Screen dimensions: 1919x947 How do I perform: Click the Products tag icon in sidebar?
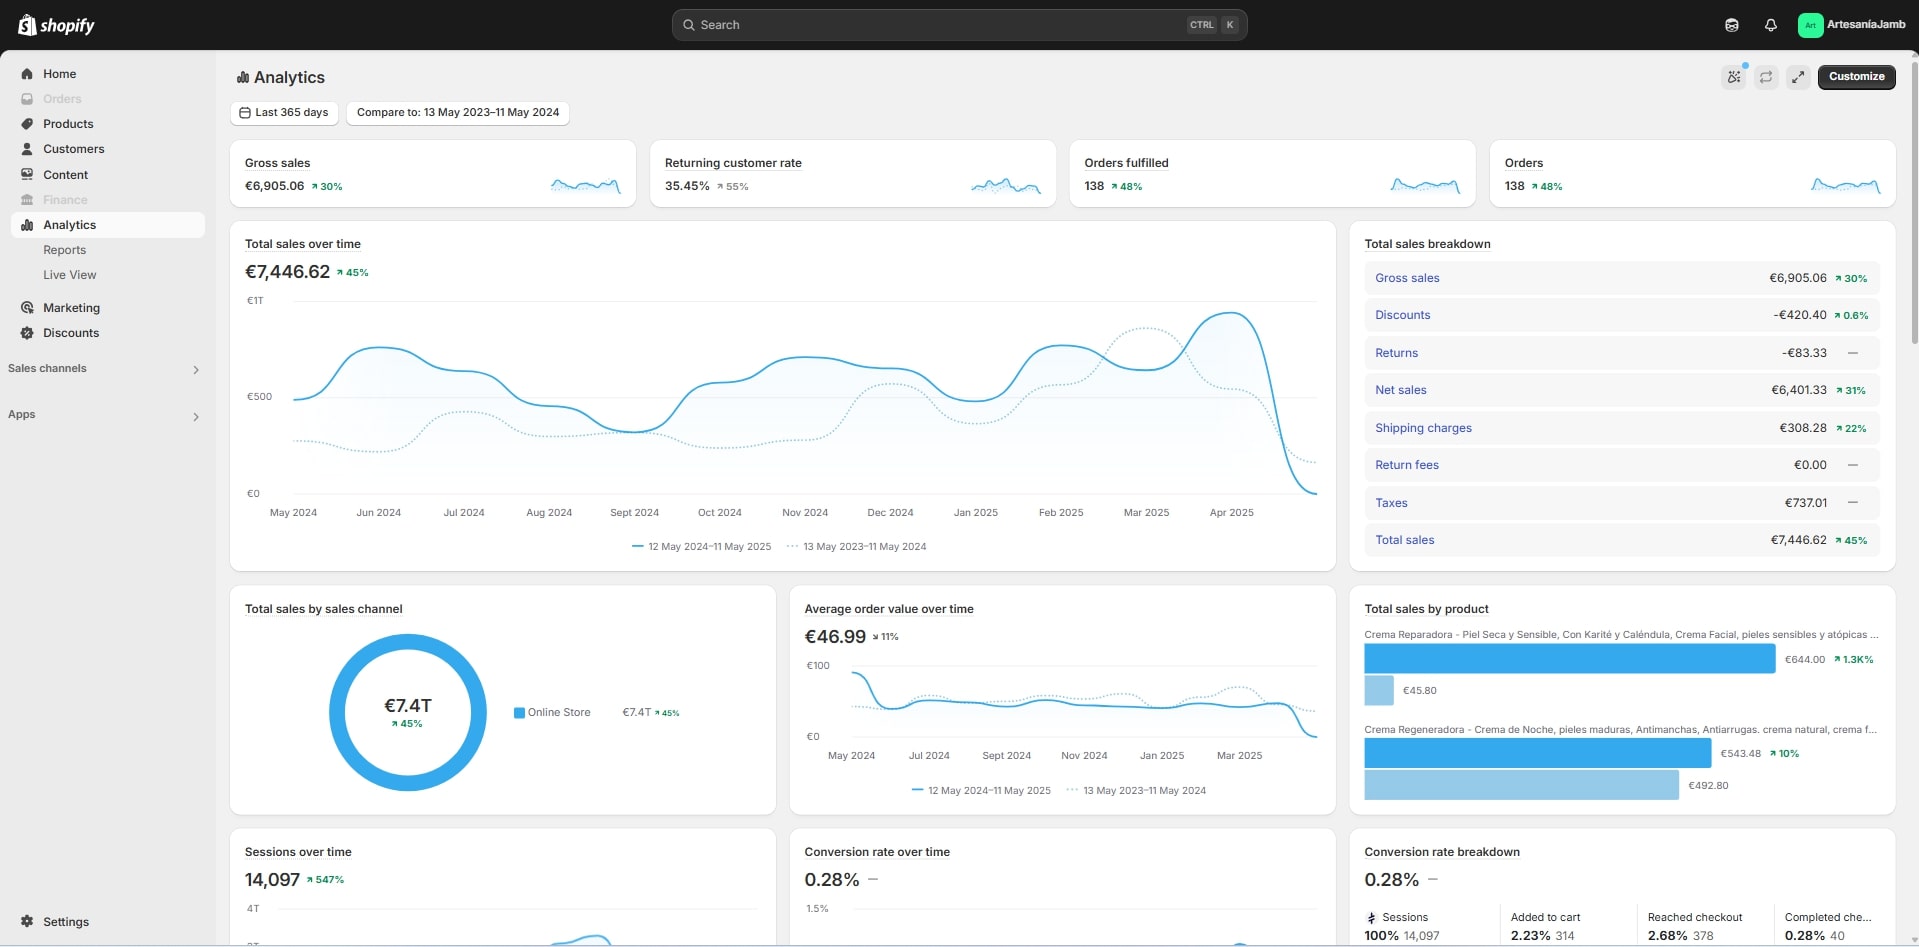point(27,124)
